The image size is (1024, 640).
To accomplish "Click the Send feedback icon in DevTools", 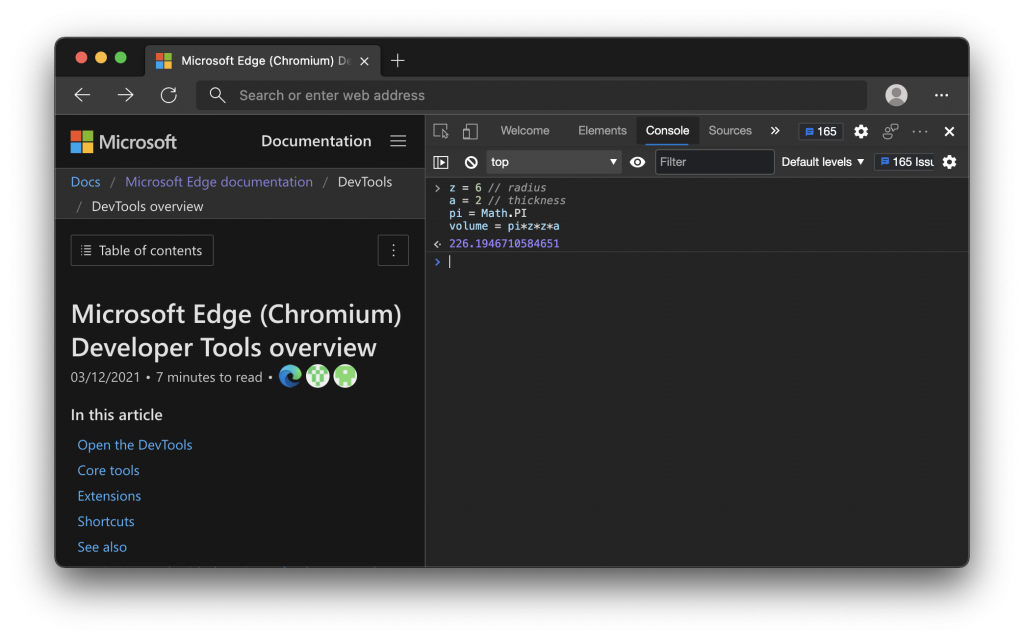I will (x=890, y=131).
